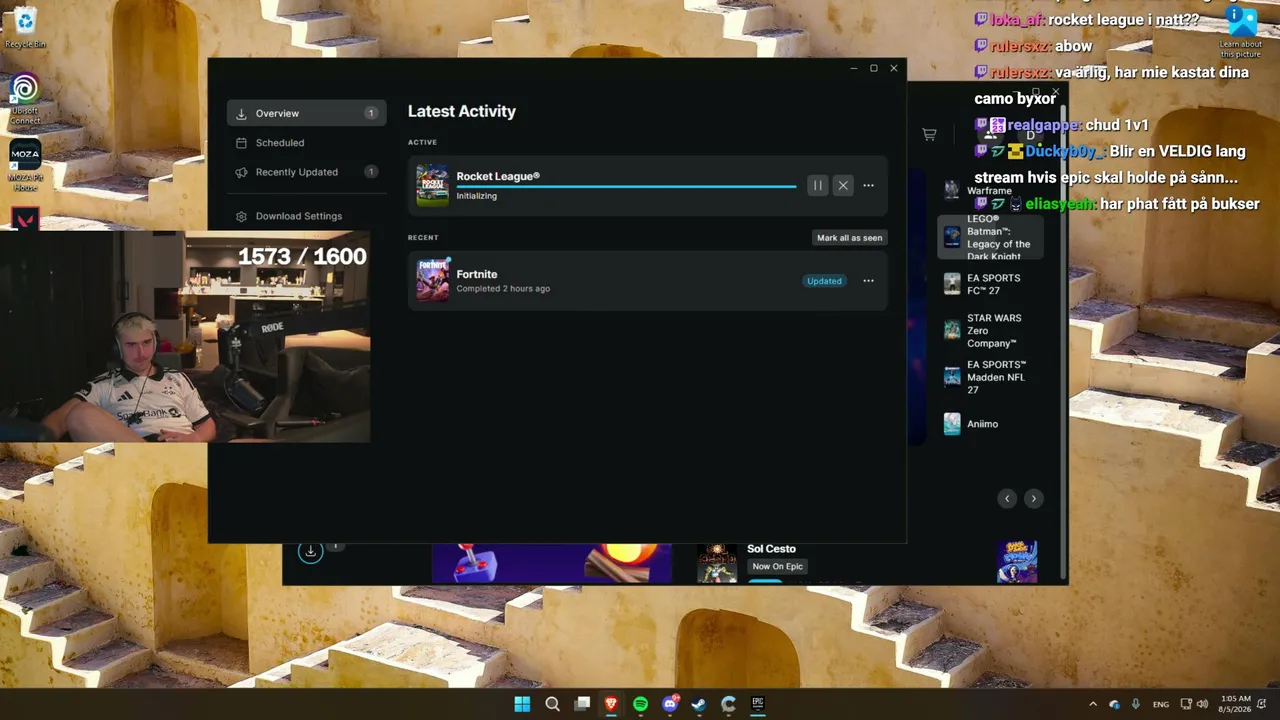Pause the Rocket League download

(x=818, y=185)
